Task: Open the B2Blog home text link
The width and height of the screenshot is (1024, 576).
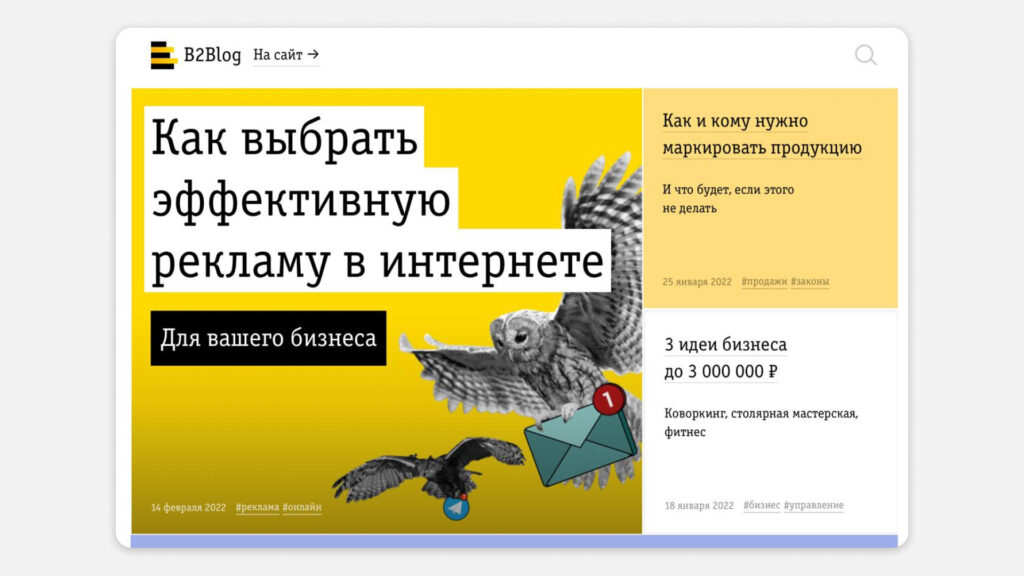Action: point(212,55)
